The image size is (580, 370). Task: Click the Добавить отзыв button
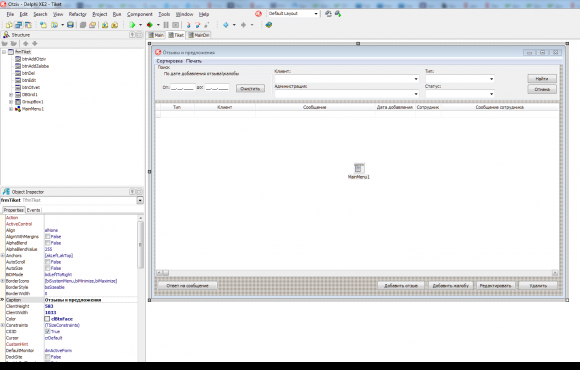coord(401,286)
